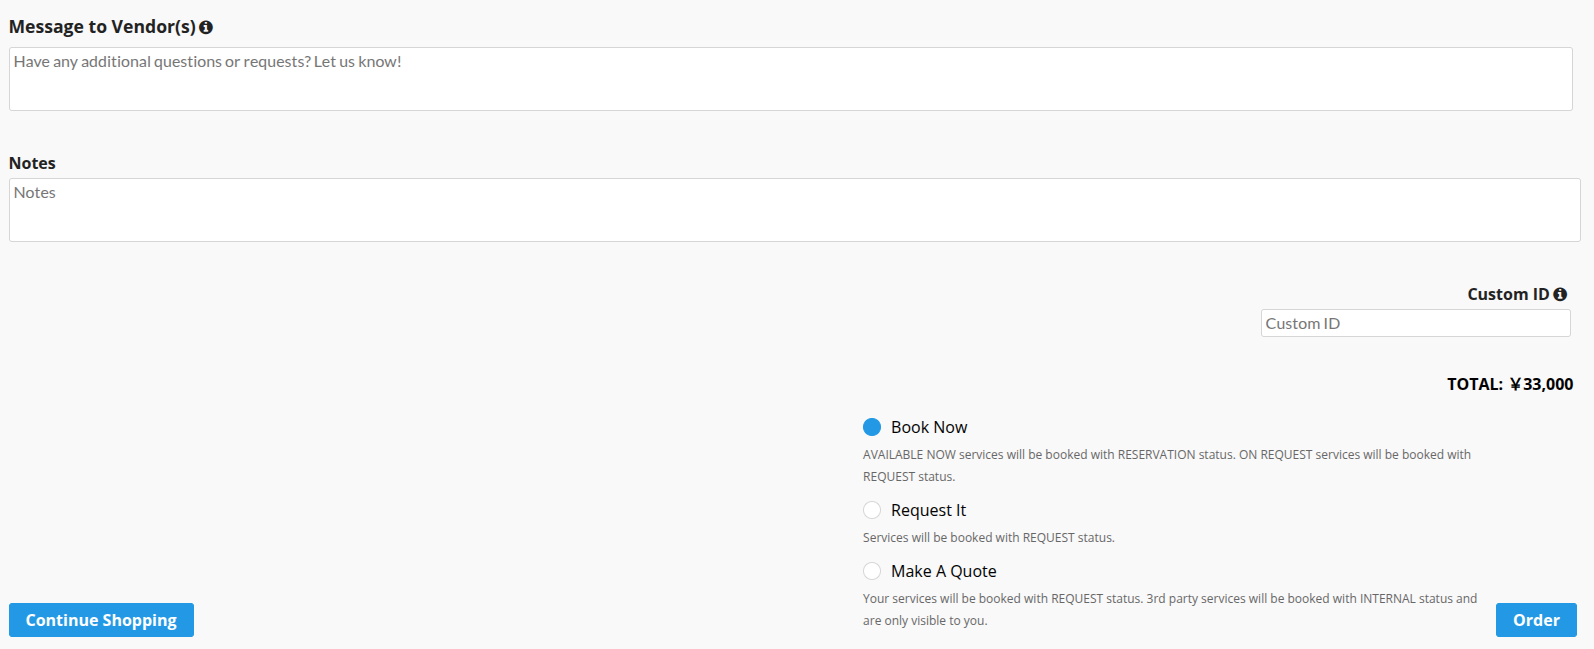The image size is (1594, 649).
Task: Click the bold "Custom ID" label
Action: tap(1507, 294)
